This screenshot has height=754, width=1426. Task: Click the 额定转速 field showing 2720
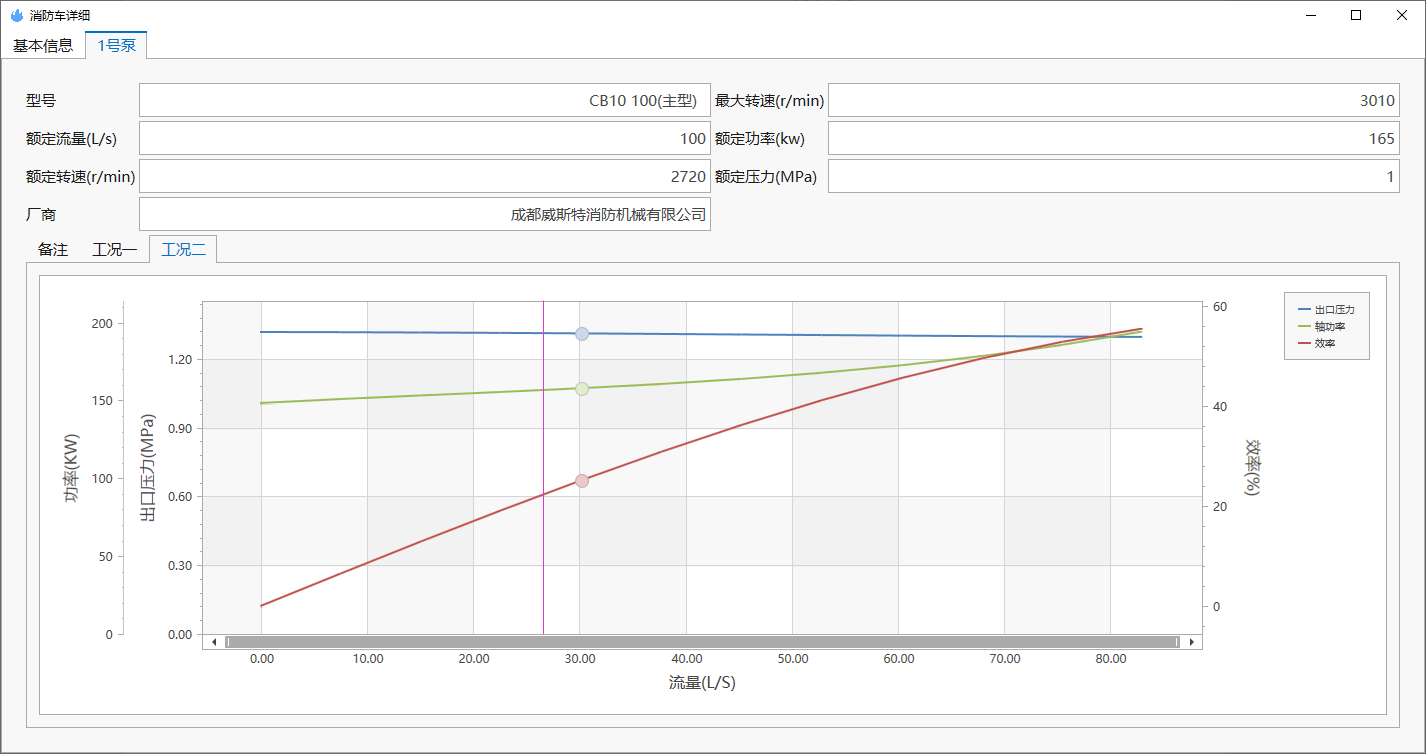coord(425,176)
